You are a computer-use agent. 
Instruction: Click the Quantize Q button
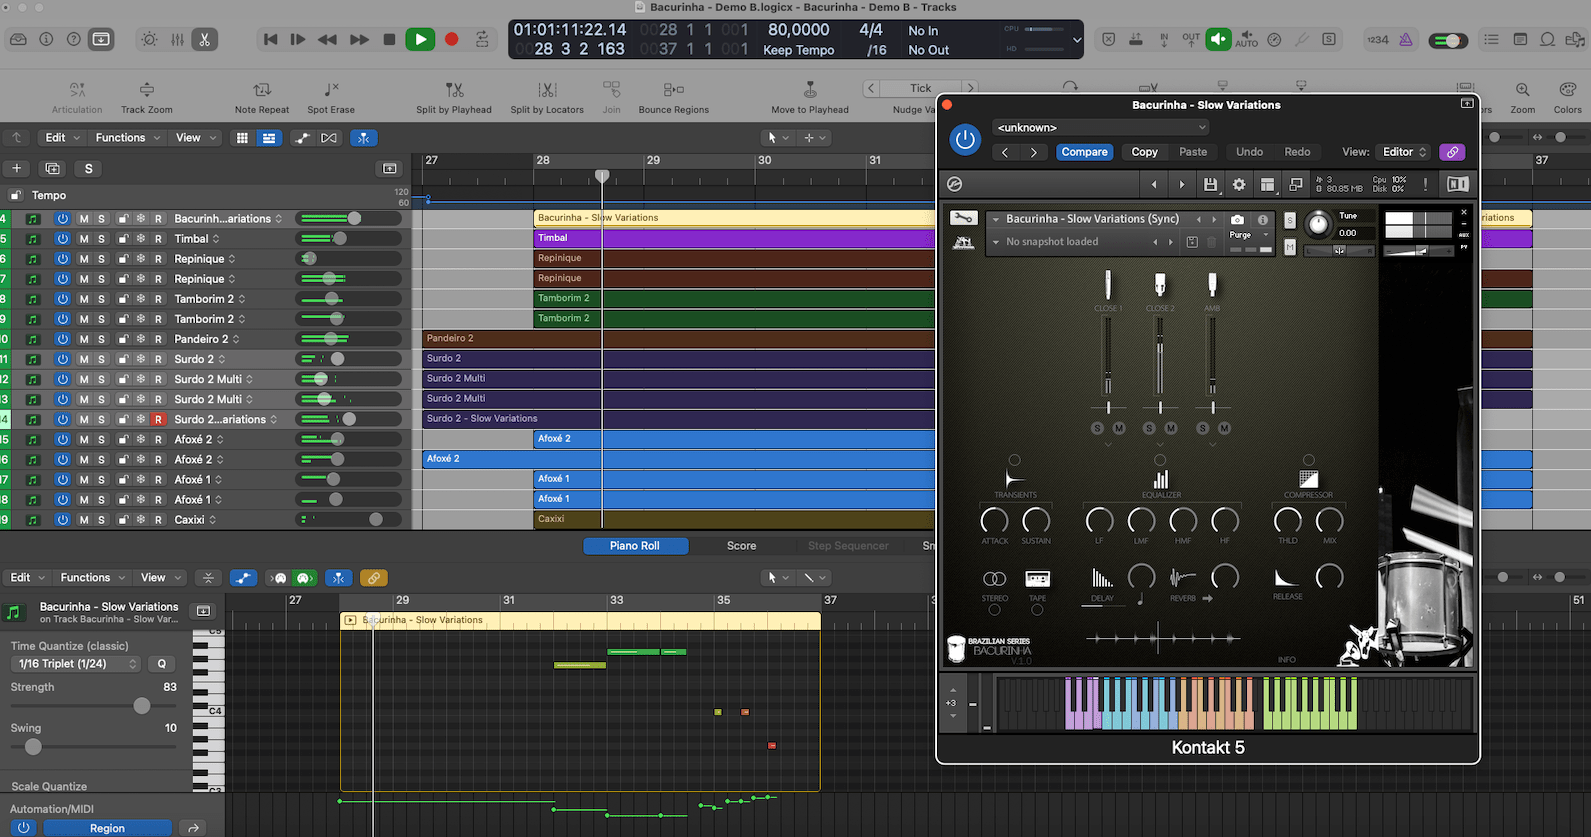162,664
